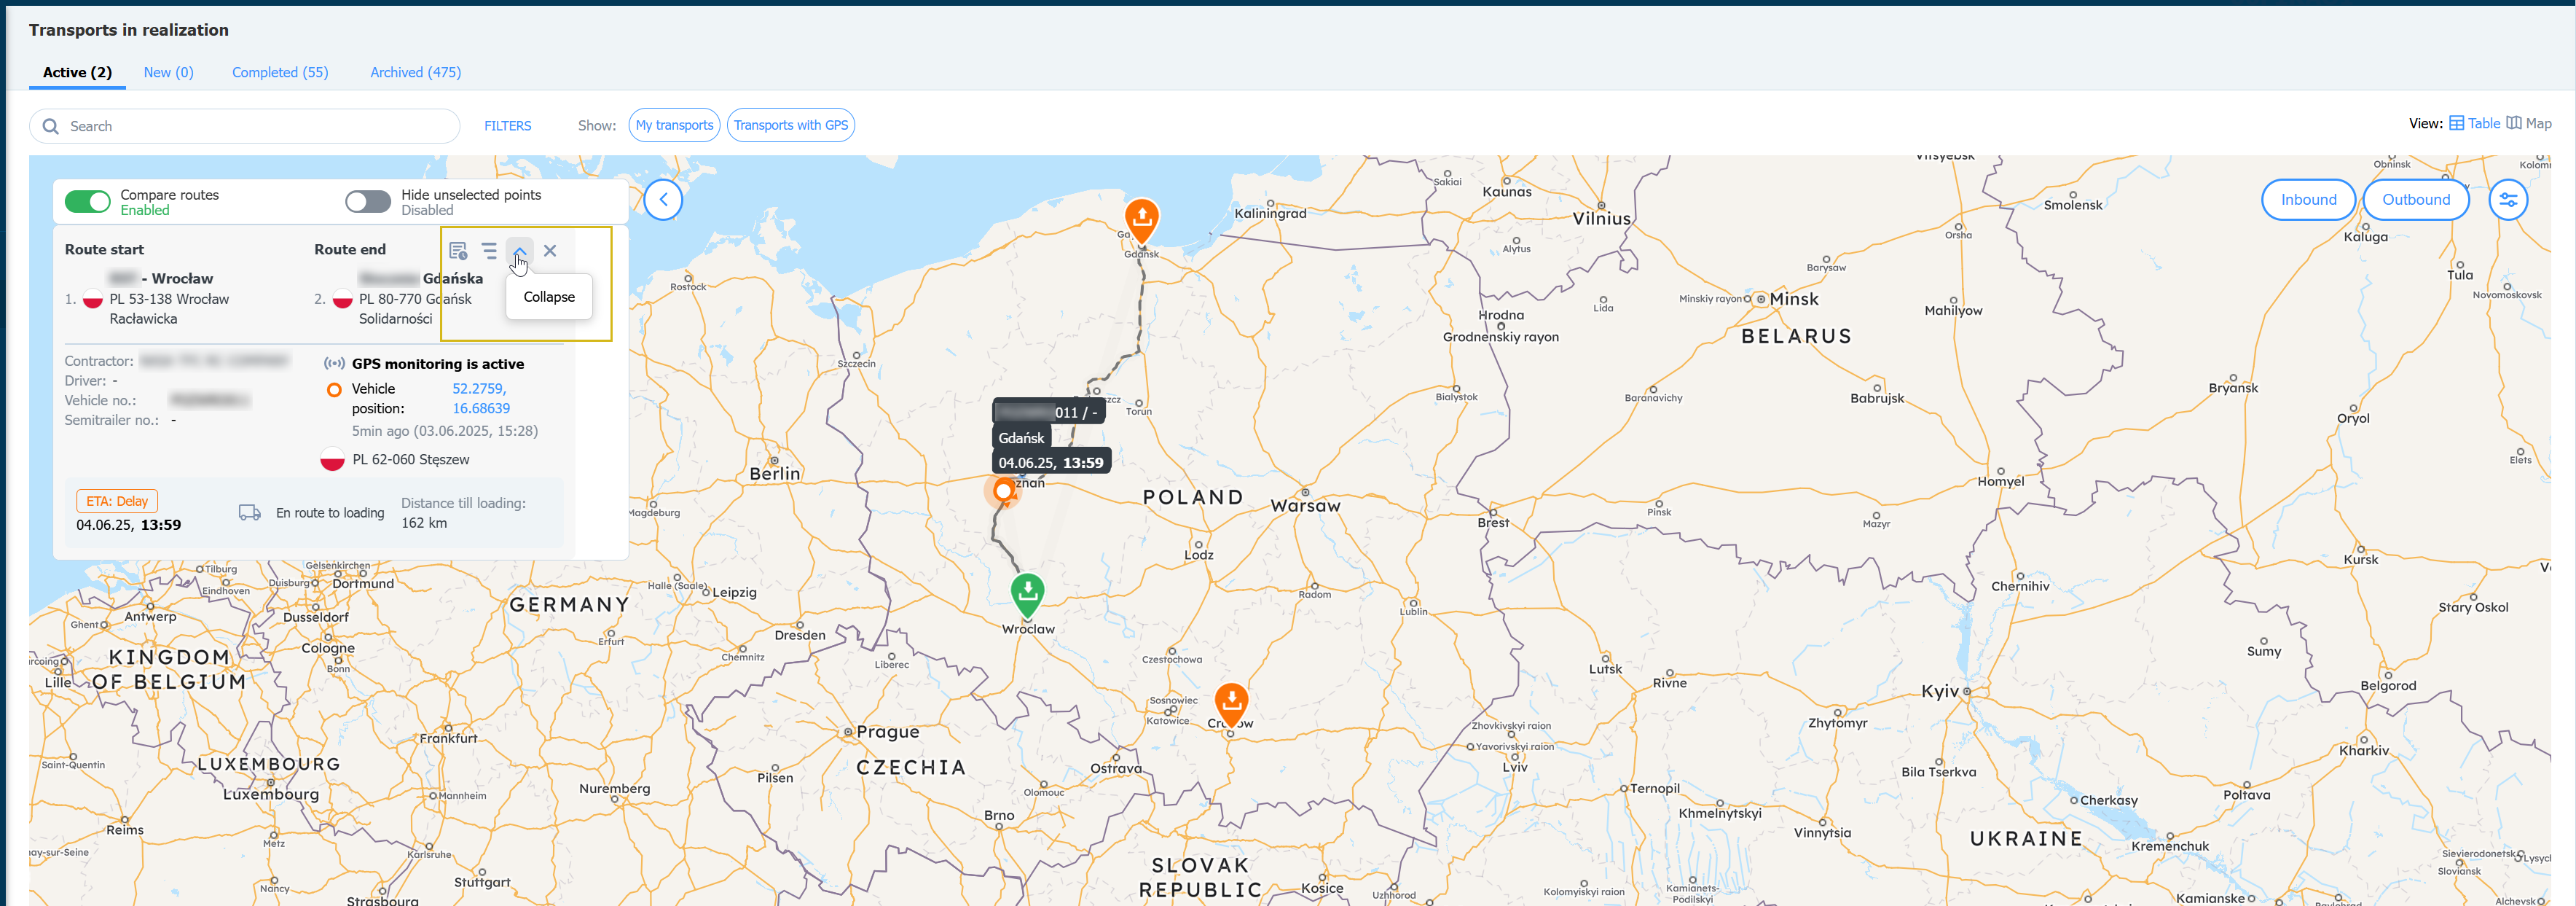The height and width of the screenshot is (906, 2576).
Task: Click the Gdańsk map tooltip label
Action: [x=1021, y=438]
